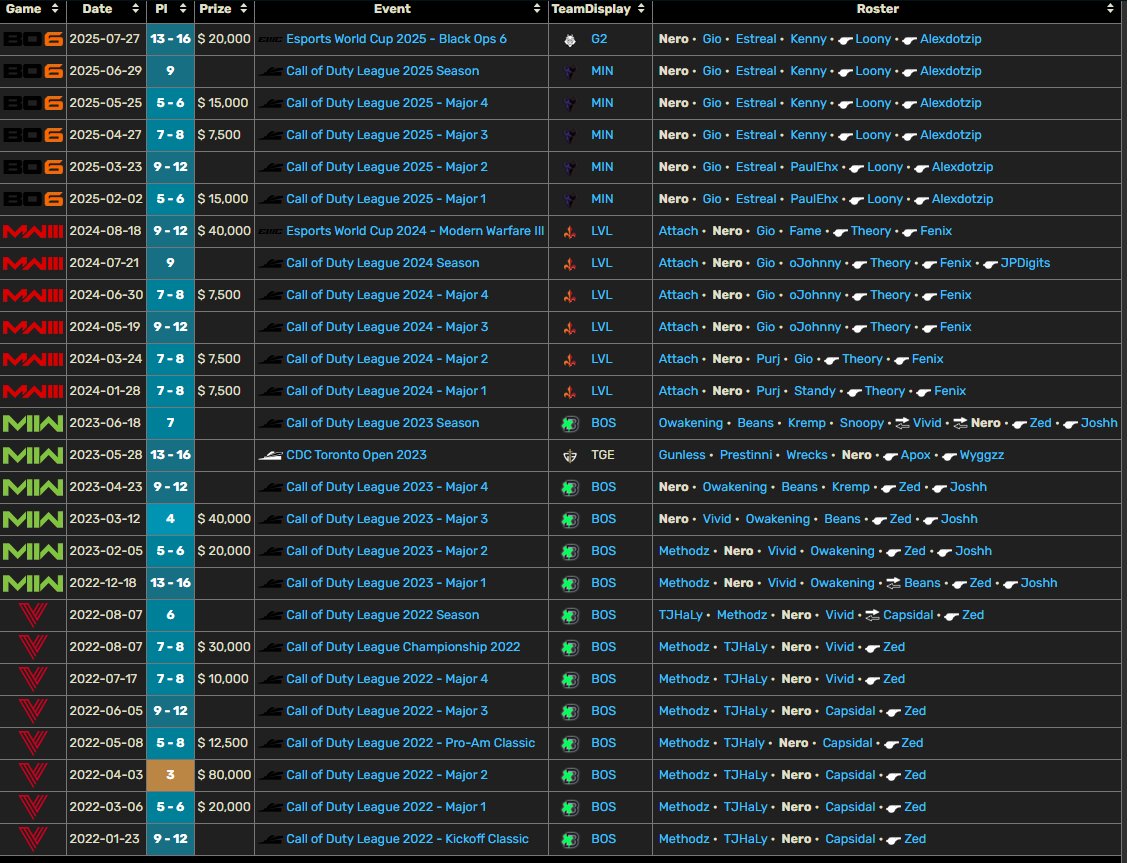
Task: Click the swap icon before Capsidal in the 2022 Season row
Action: pyautogui.click(x=873, y=615)
